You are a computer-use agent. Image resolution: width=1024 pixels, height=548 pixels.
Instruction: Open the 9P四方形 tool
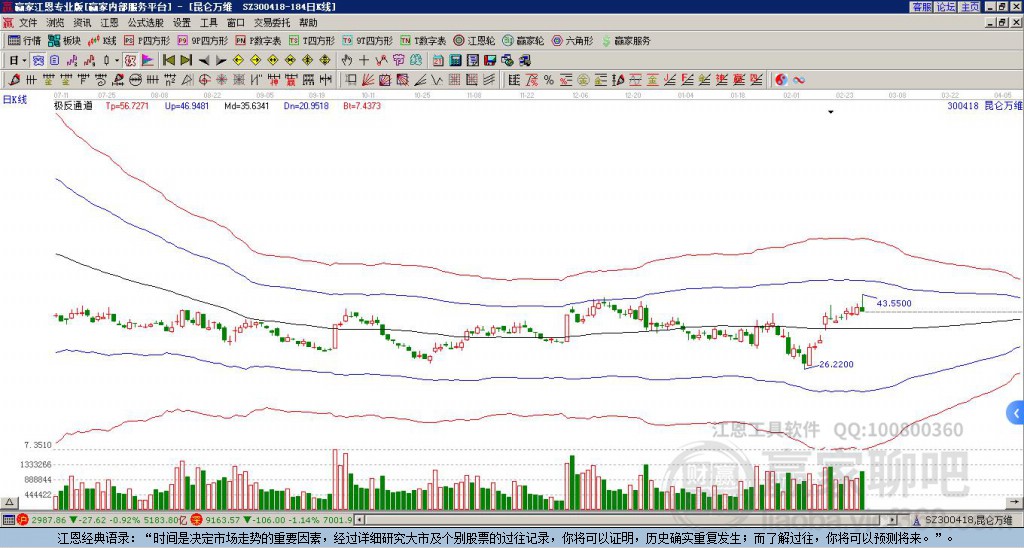(x=202, y=40)
